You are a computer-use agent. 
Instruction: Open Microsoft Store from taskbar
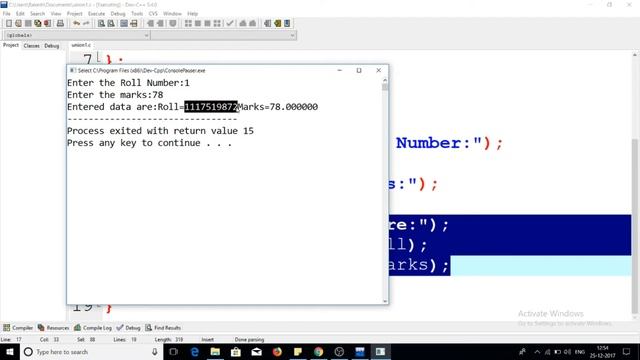(x=236, y=352)
